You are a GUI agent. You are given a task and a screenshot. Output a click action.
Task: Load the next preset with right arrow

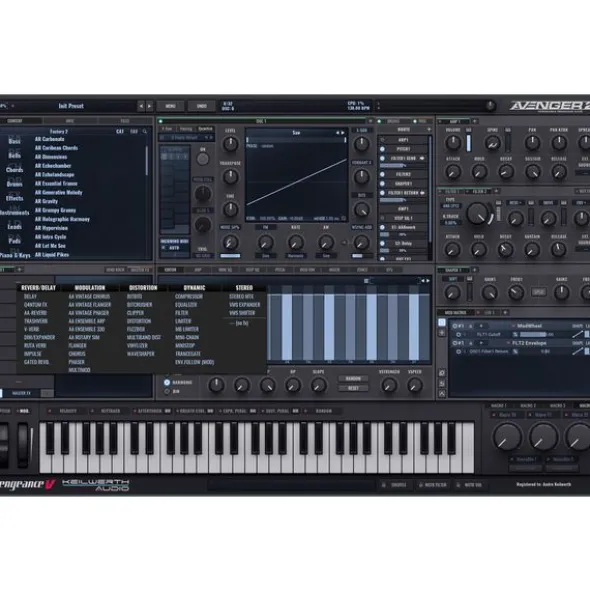pos(150,106)
